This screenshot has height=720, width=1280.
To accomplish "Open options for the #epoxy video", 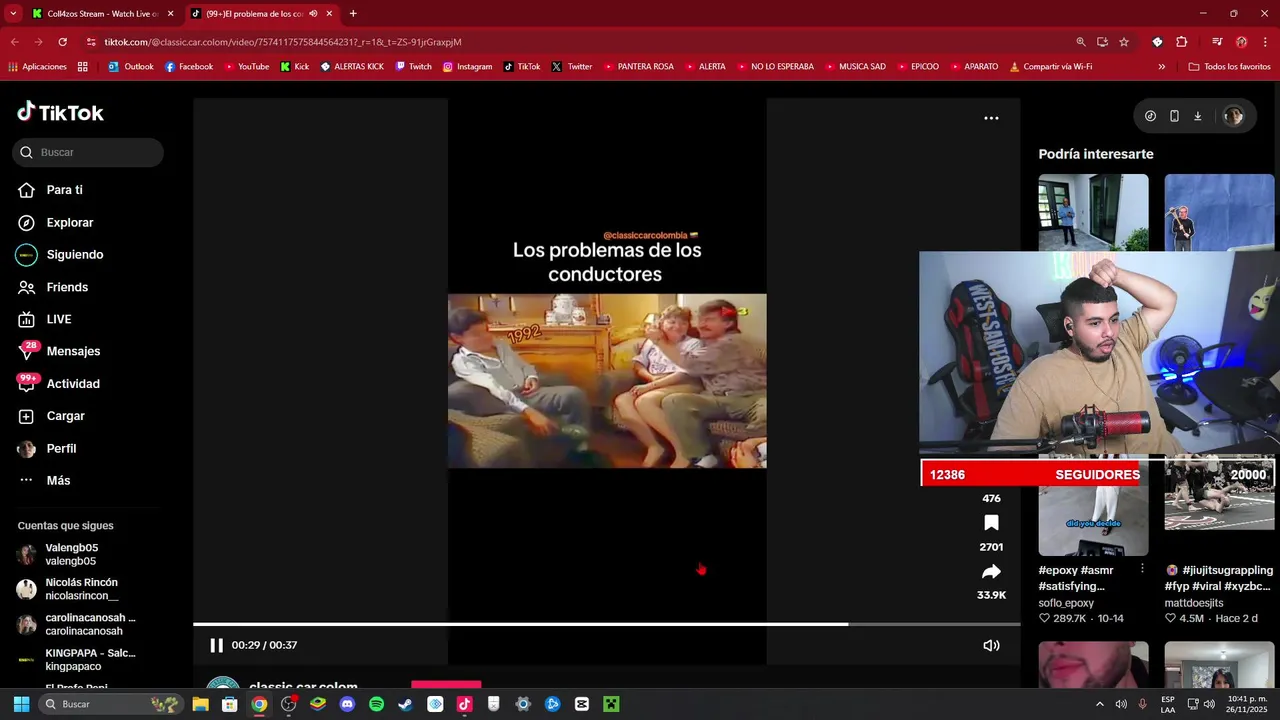I will point(1142,569).
